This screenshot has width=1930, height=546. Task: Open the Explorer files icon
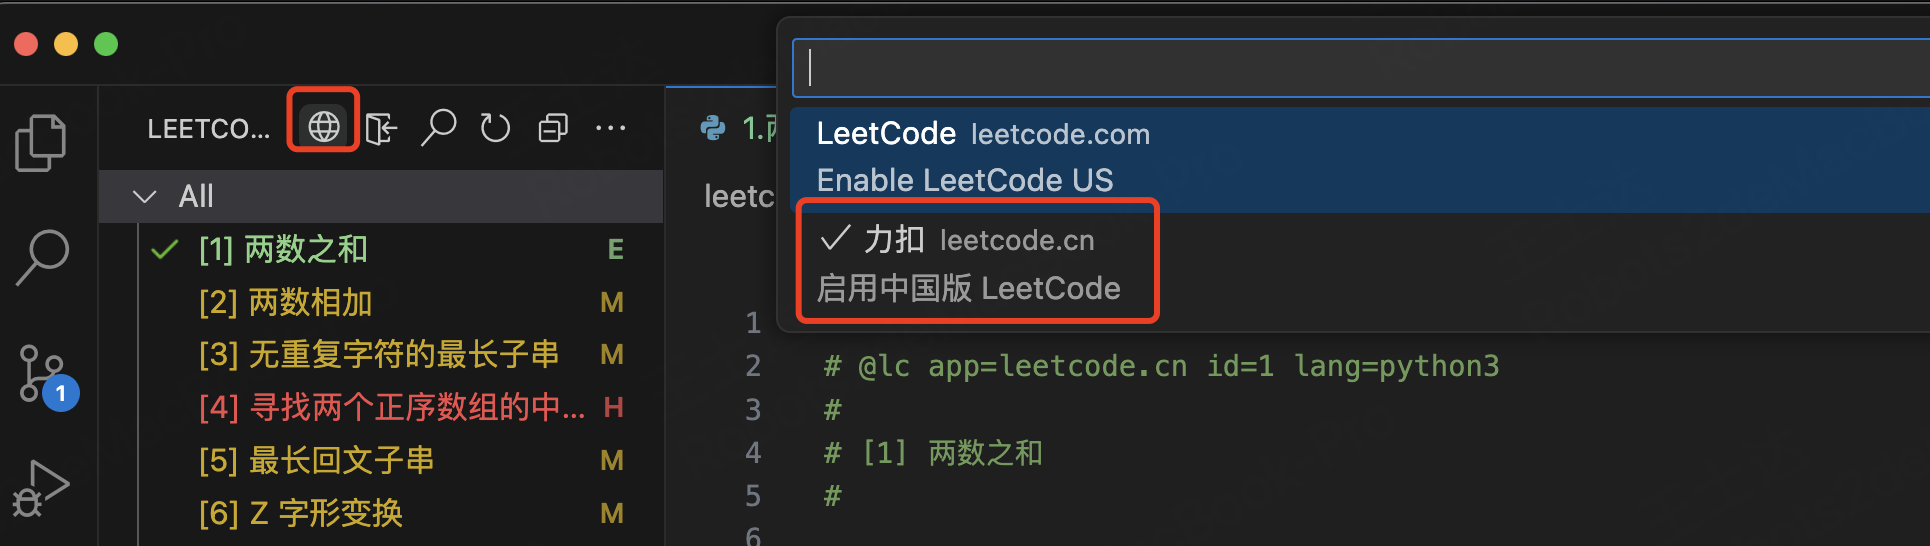(41, 143)
